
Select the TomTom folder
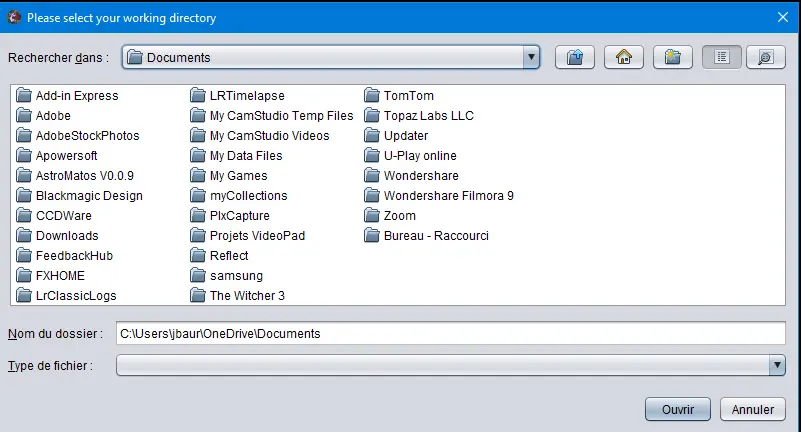399,95
